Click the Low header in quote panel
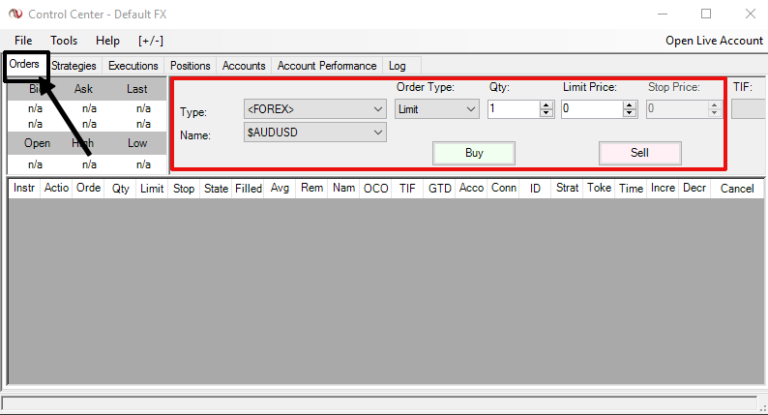The height and width of the screenshot is (415, 768). tap(137, 143)
